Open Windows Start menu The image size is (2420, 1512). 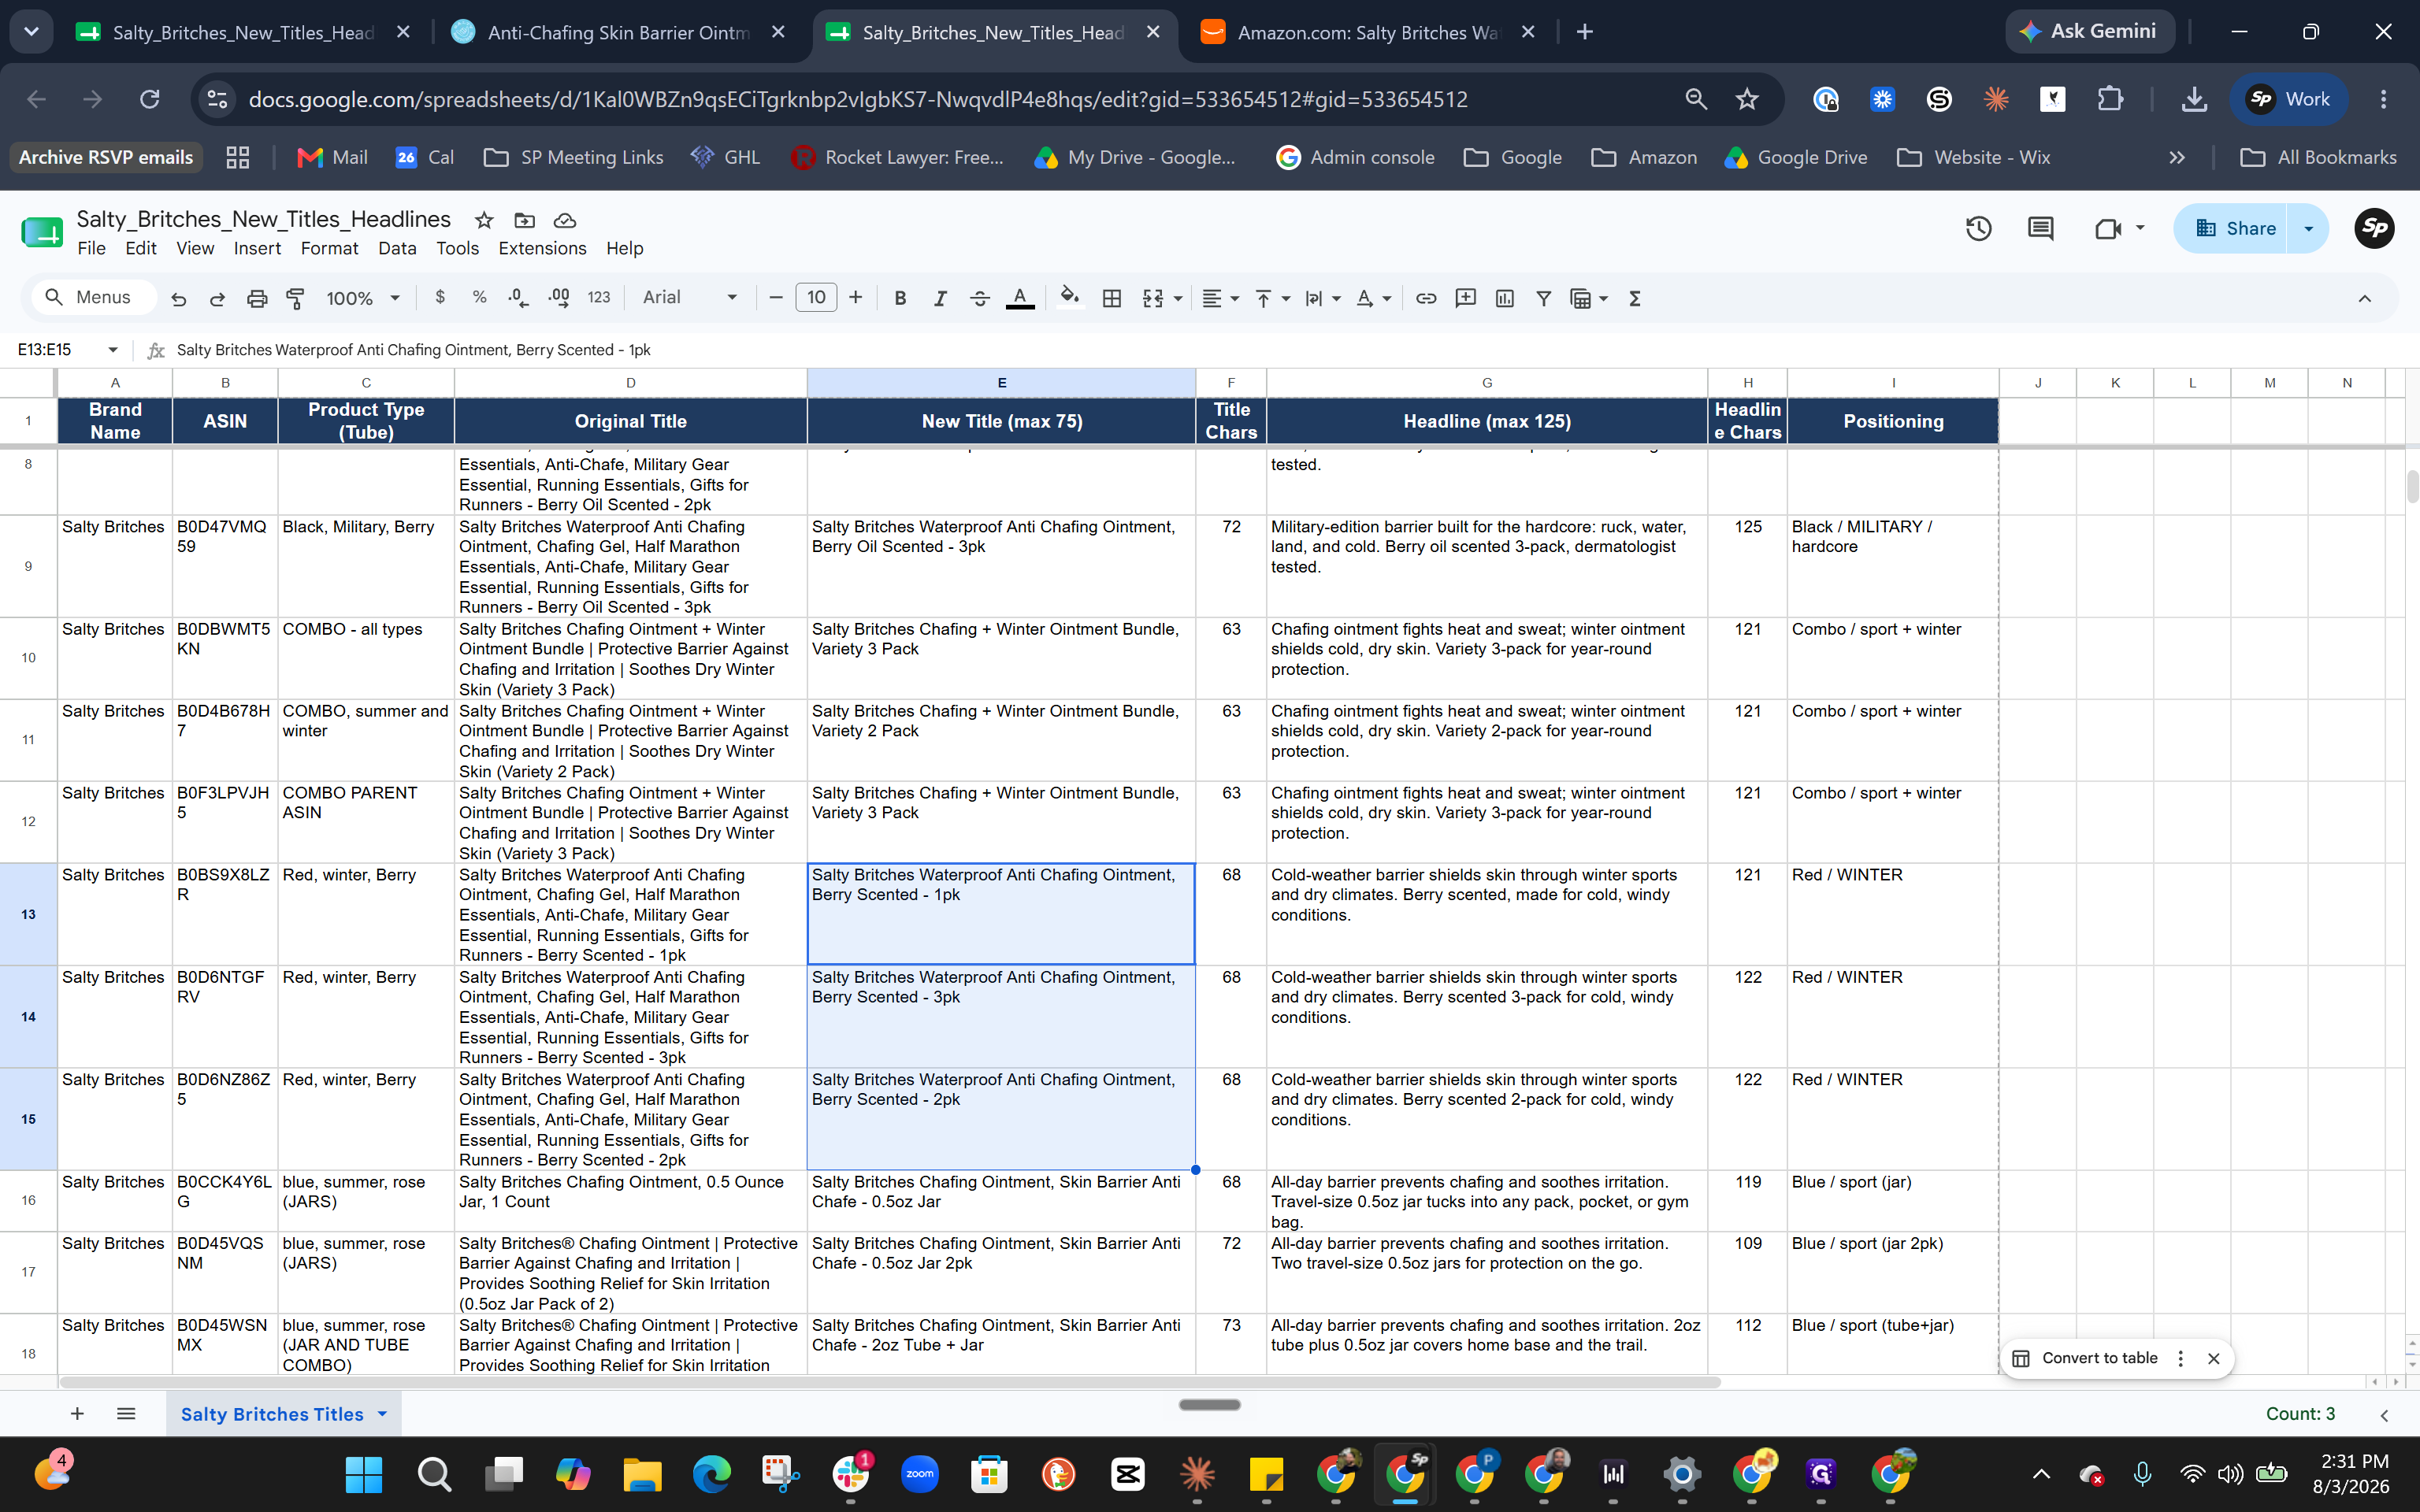[363, 1474]
